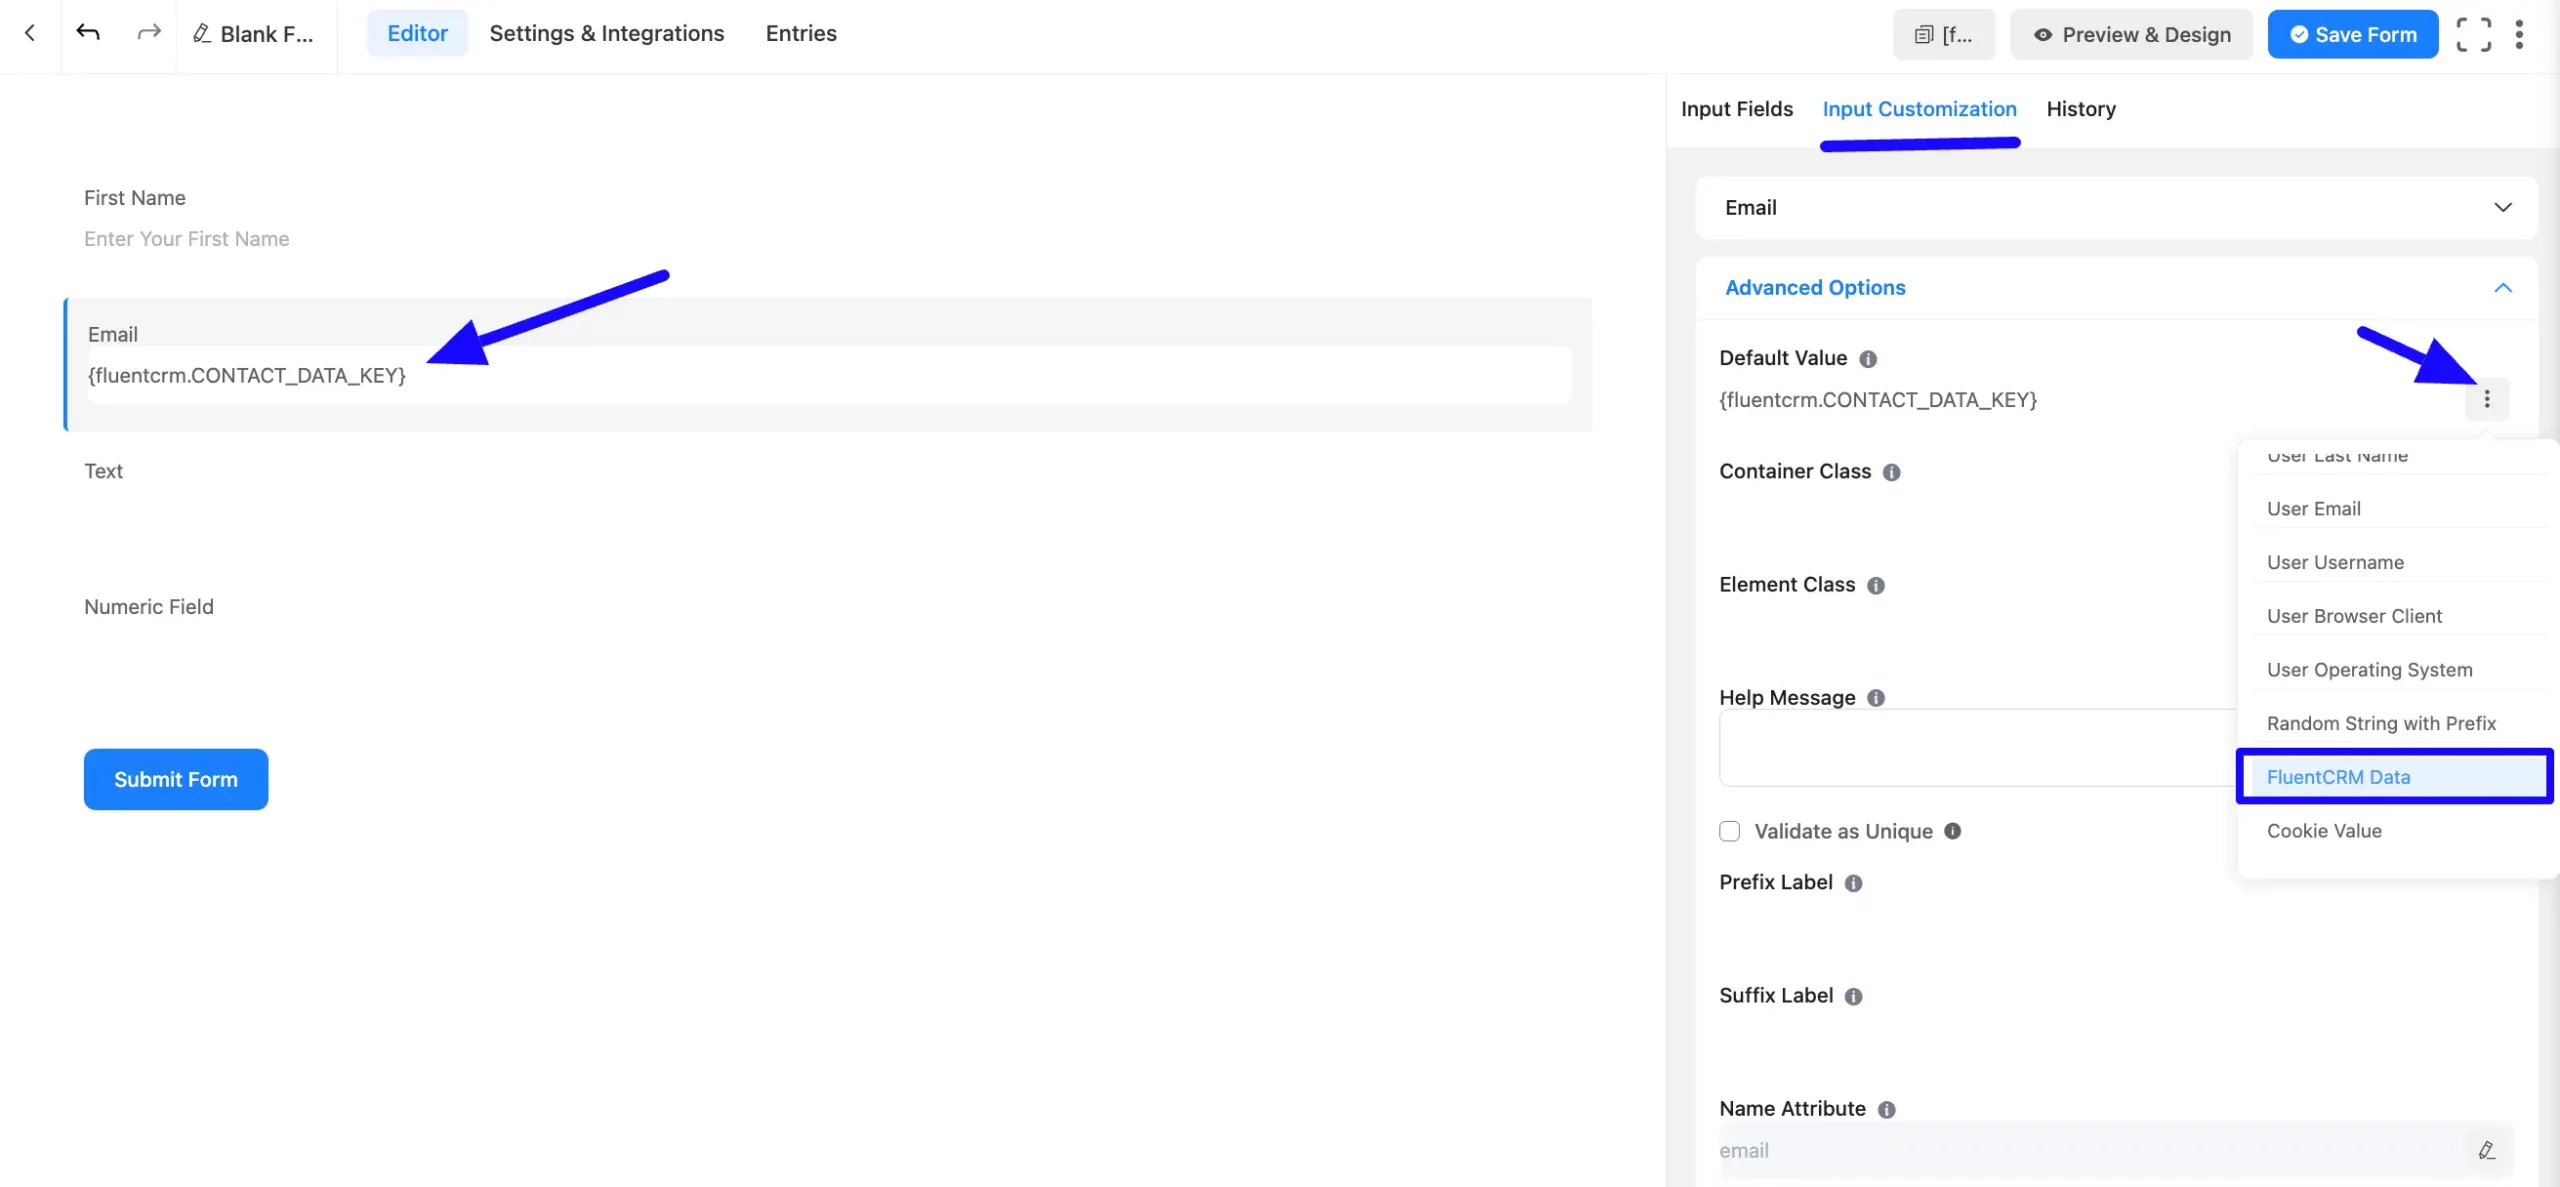Image resolution: width=2560 pixels, height=1187 pixels.
Task: Open Settings & Integrations tab
Action: [x=606, y=33]
